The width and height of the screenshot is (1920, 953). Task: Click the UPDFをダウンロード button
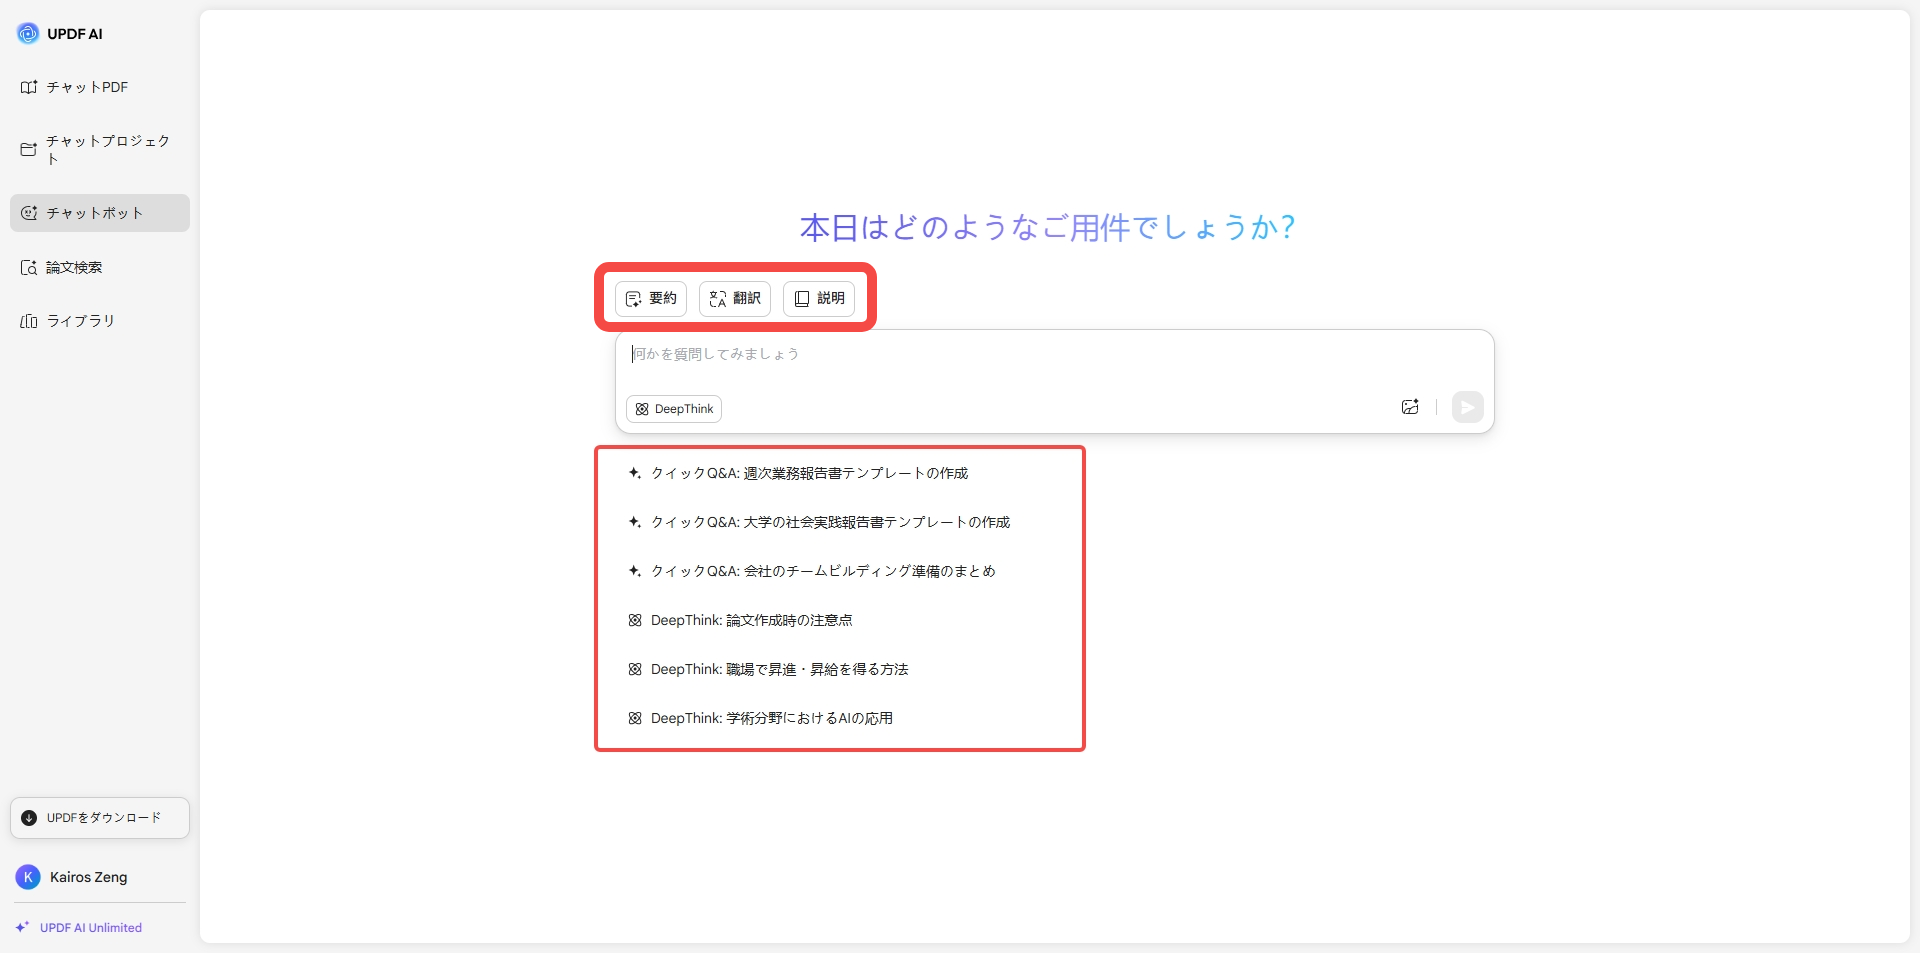coord(100,818)
